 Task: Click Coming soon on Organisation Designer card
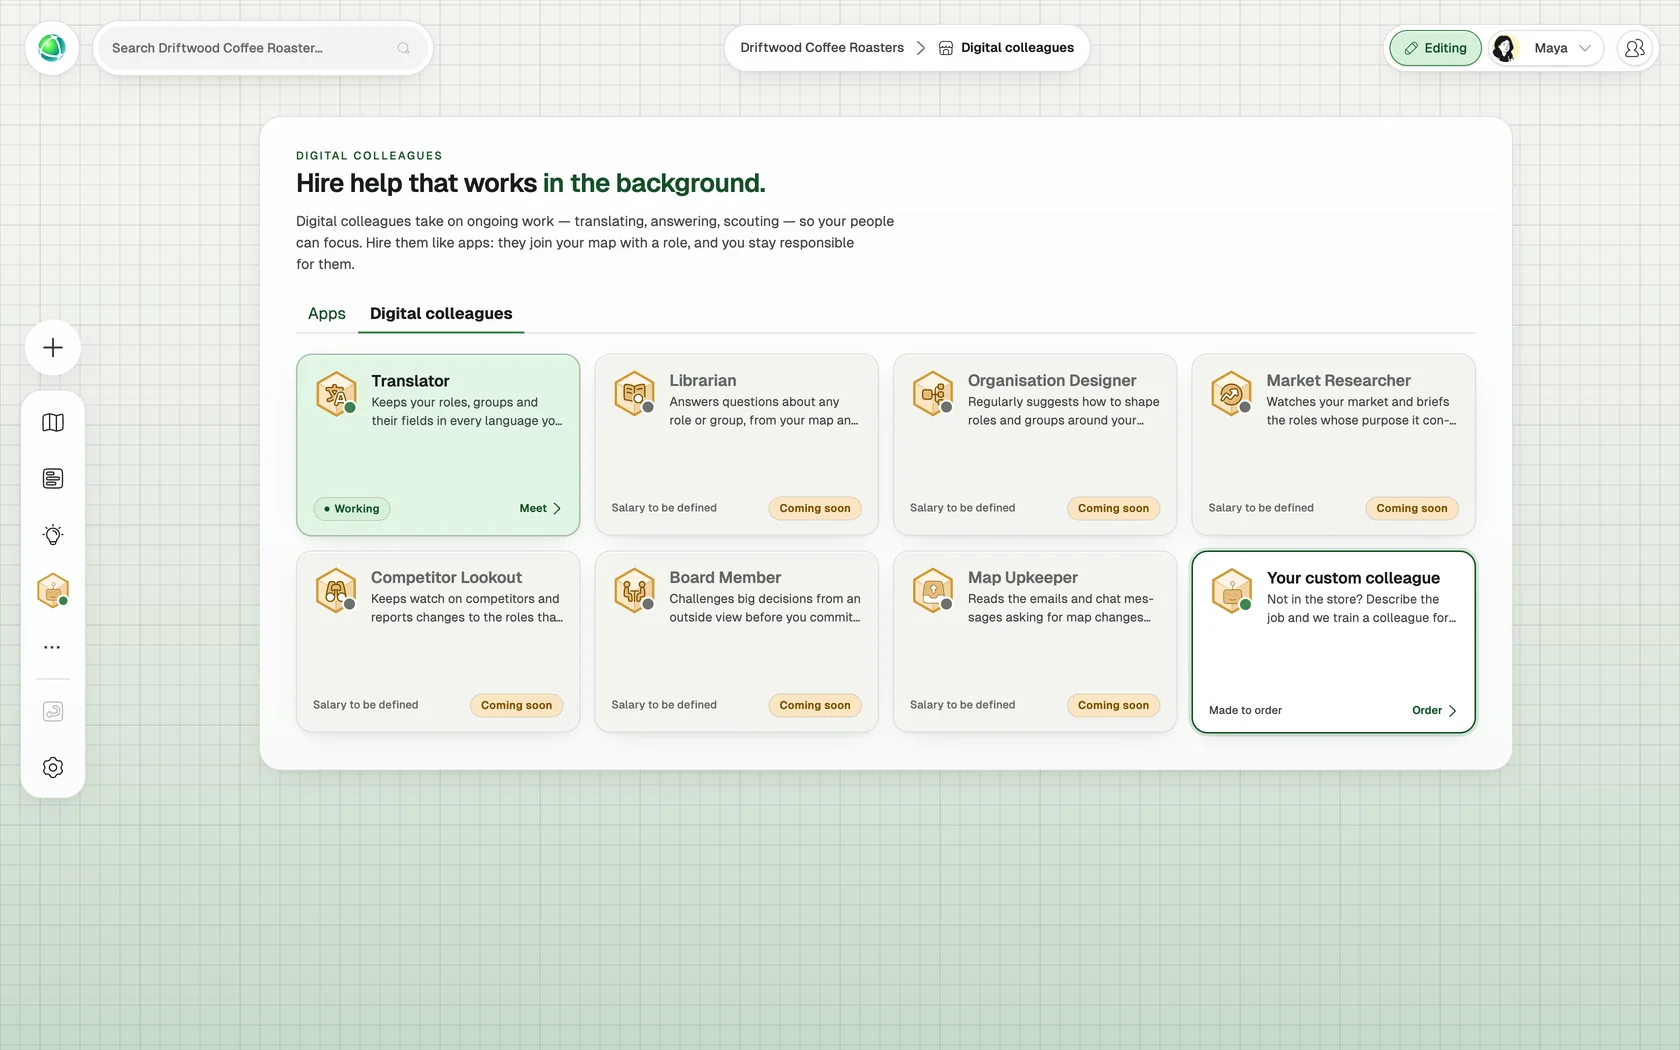(x=1113, y=509)
